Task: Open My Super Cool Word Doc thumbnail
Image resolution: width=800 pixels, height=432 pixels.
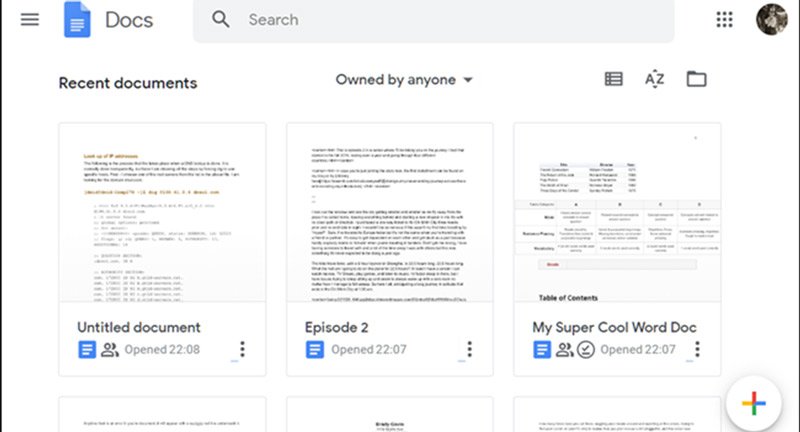Action: [617, 214]
